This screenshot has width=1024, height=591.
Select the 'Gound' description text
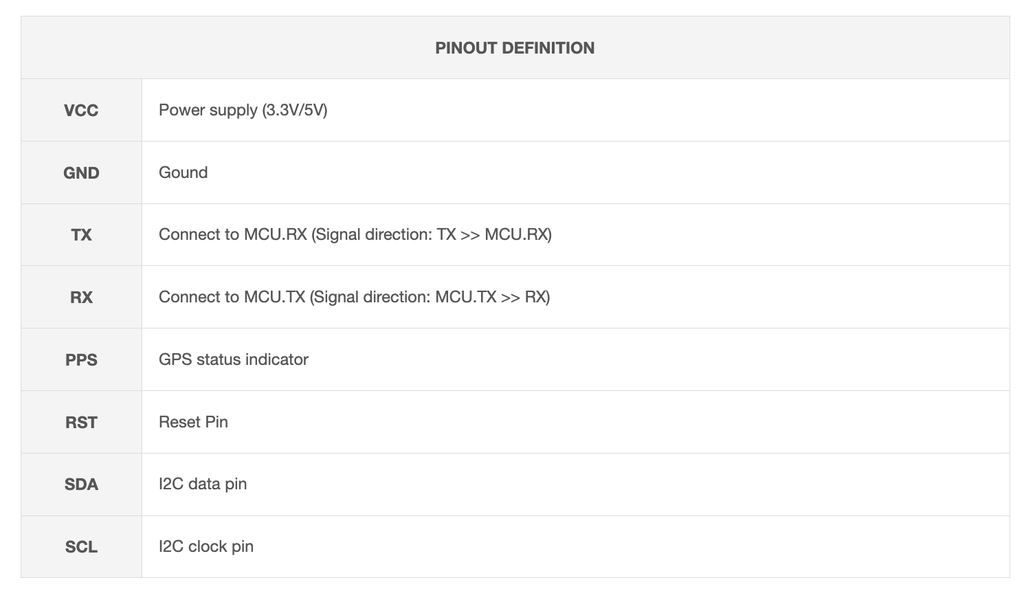(183, 172)
